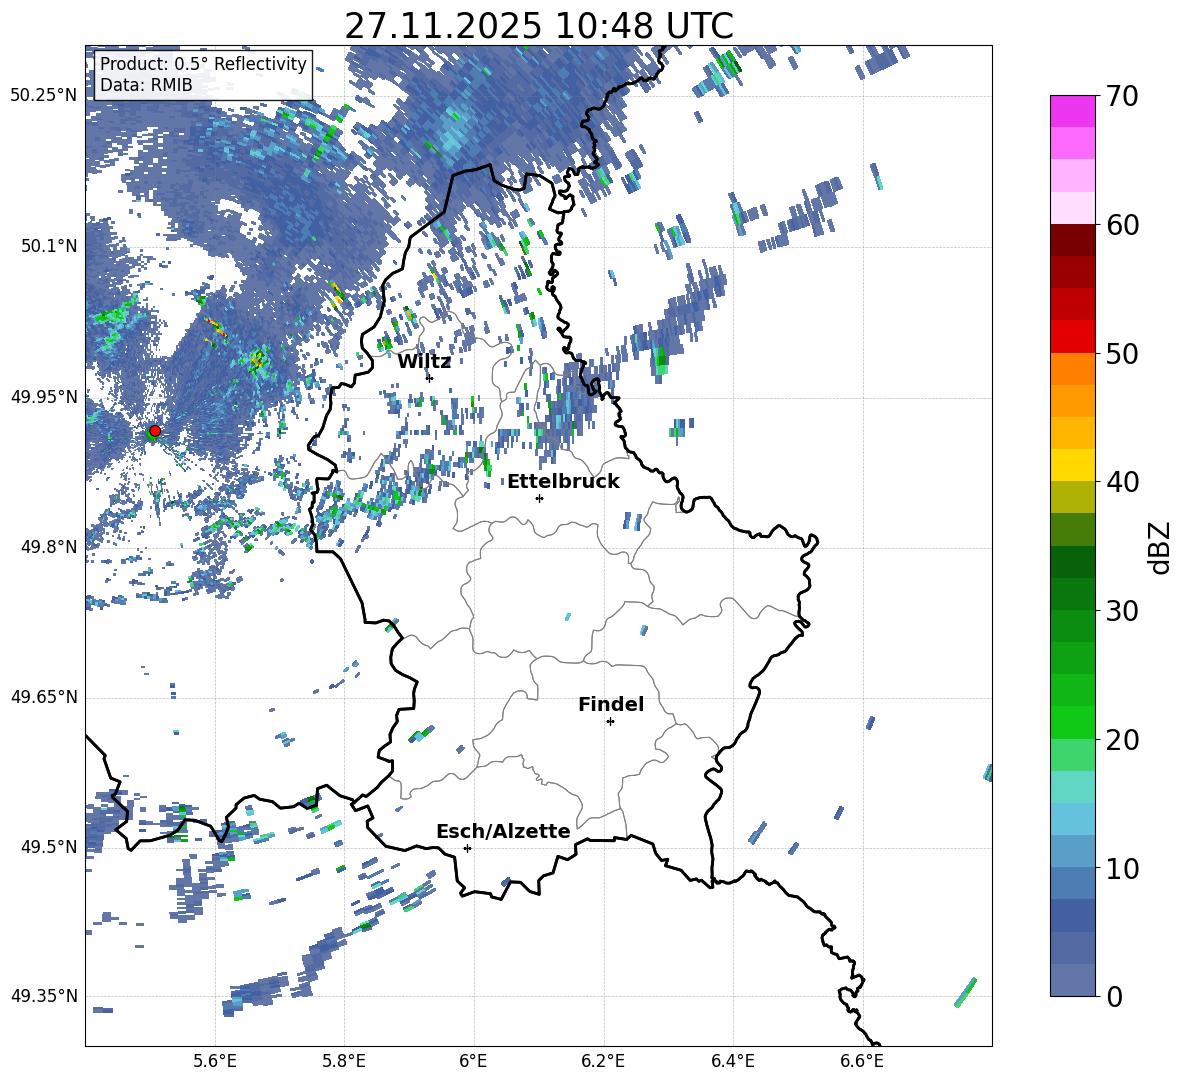Click the 5.8°E longitude label
Screen dimensions: 1184x1081
pos(344,1061)
